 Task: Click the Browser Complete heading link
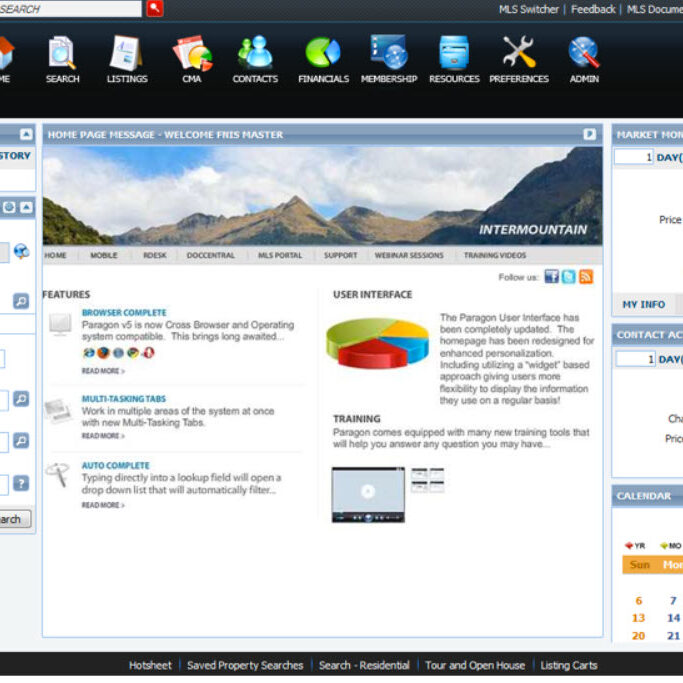pyautogui.click(x=124, y=313)
